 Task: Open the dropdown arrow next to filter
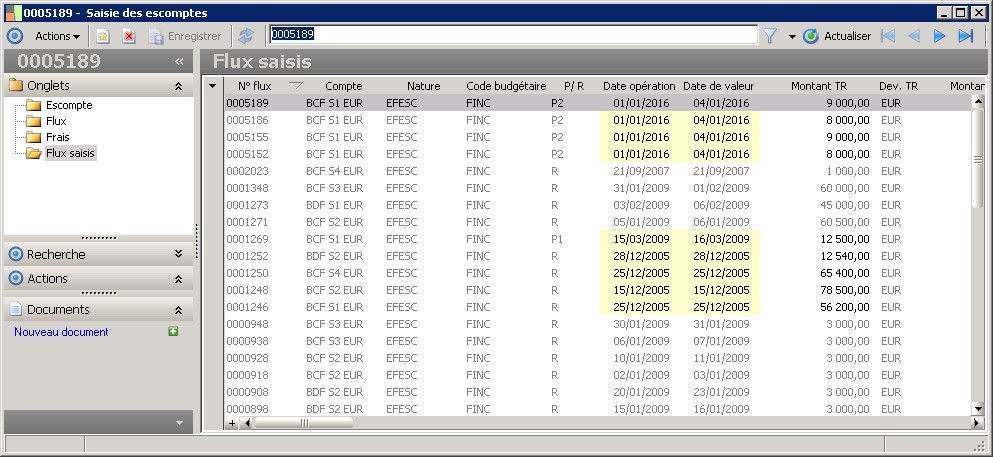[x=791, y=37]
